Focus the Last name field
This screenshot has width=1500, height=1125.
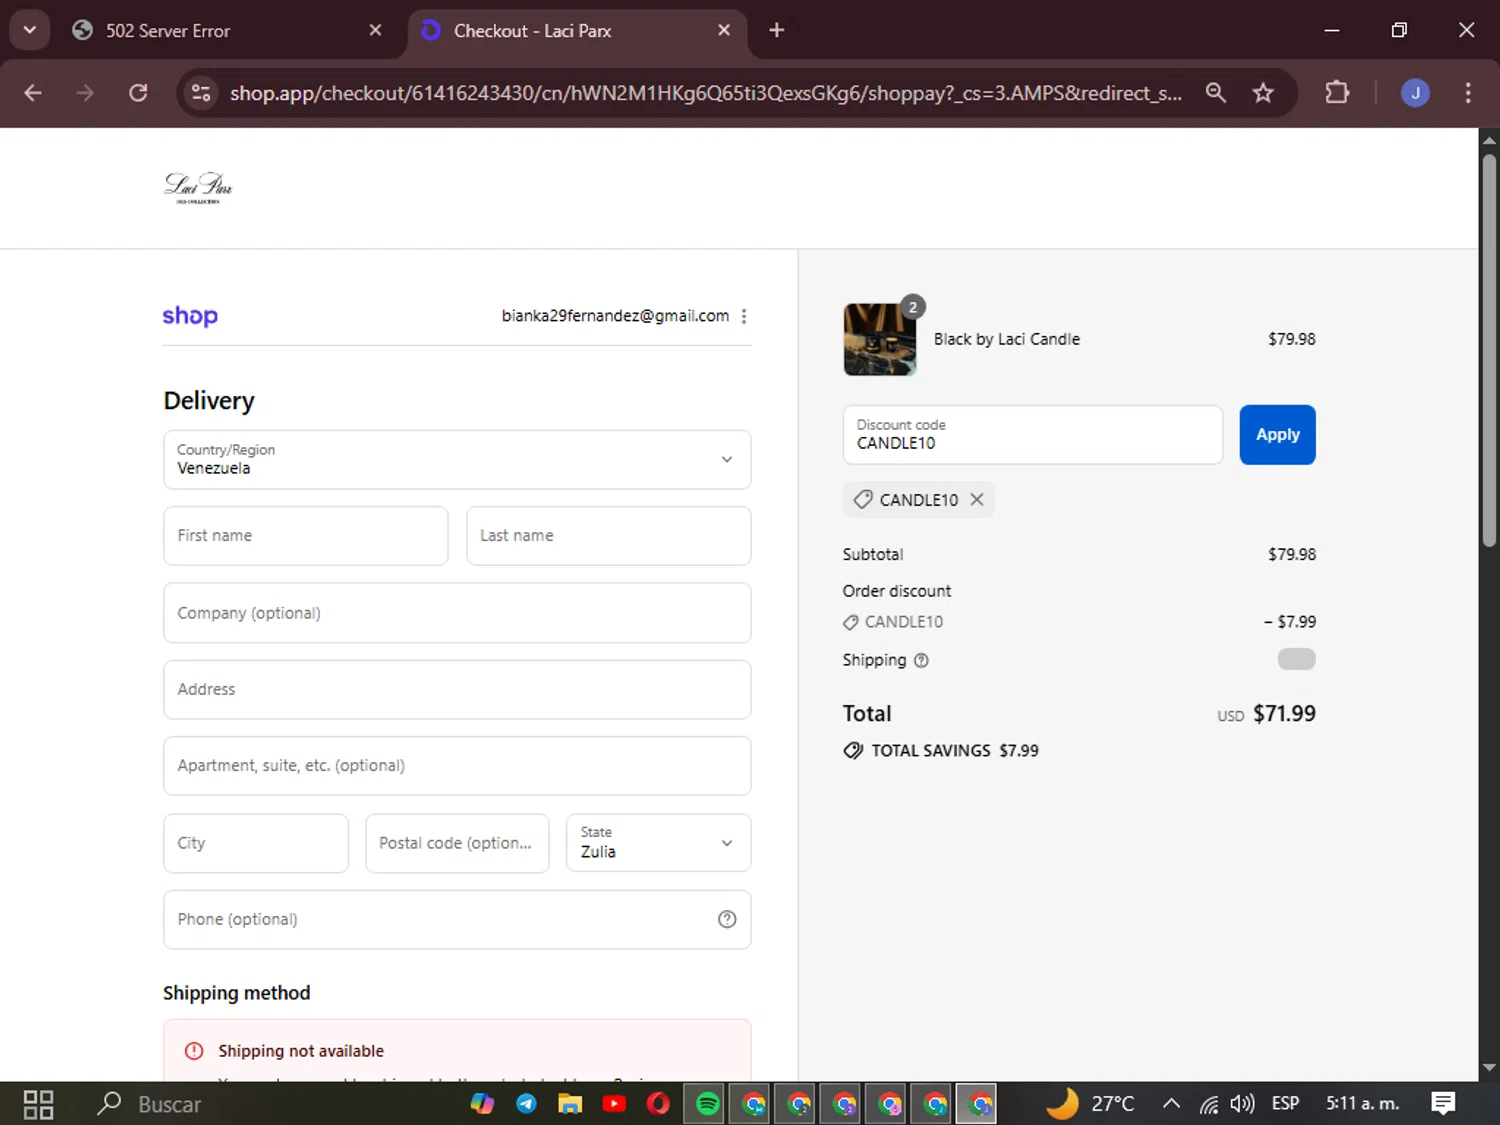coord(609,536)
